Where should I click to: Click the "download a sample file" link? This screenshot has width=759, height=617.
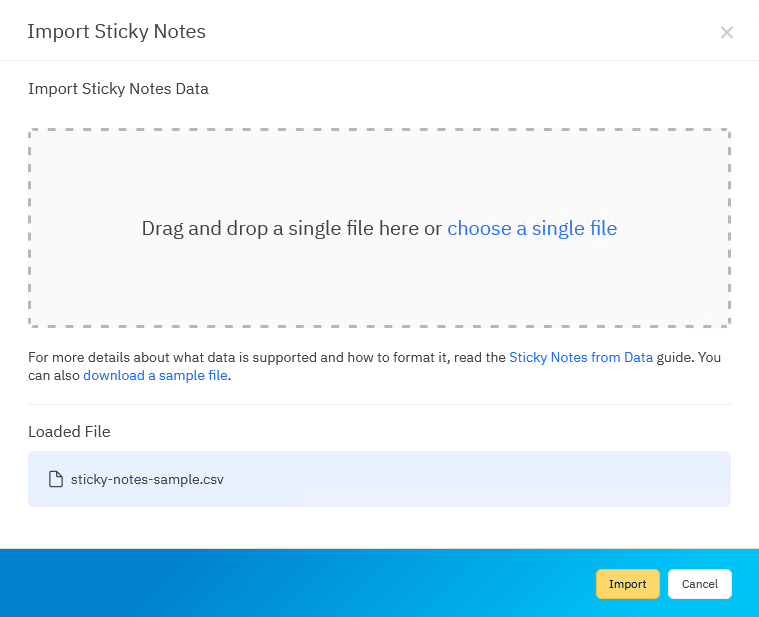pos(156,376)
